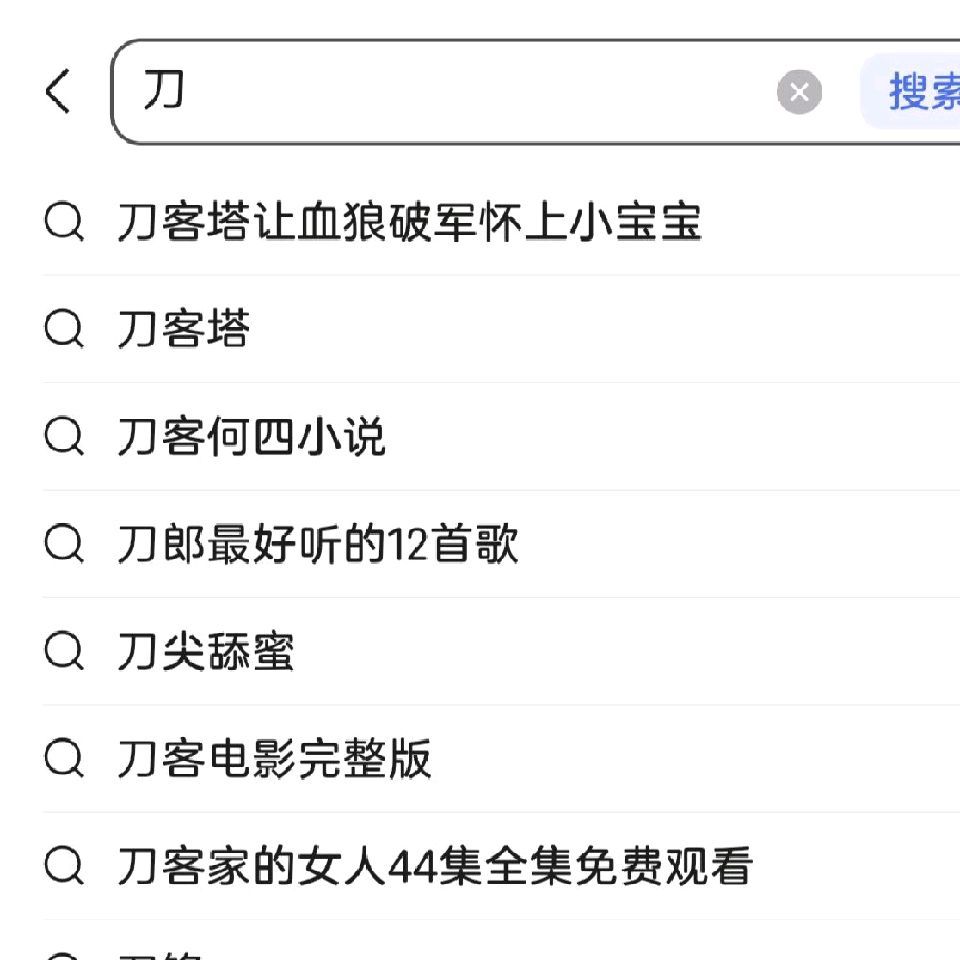Click the search icon of the bottom cut-off suggestion

click(64, 956)
